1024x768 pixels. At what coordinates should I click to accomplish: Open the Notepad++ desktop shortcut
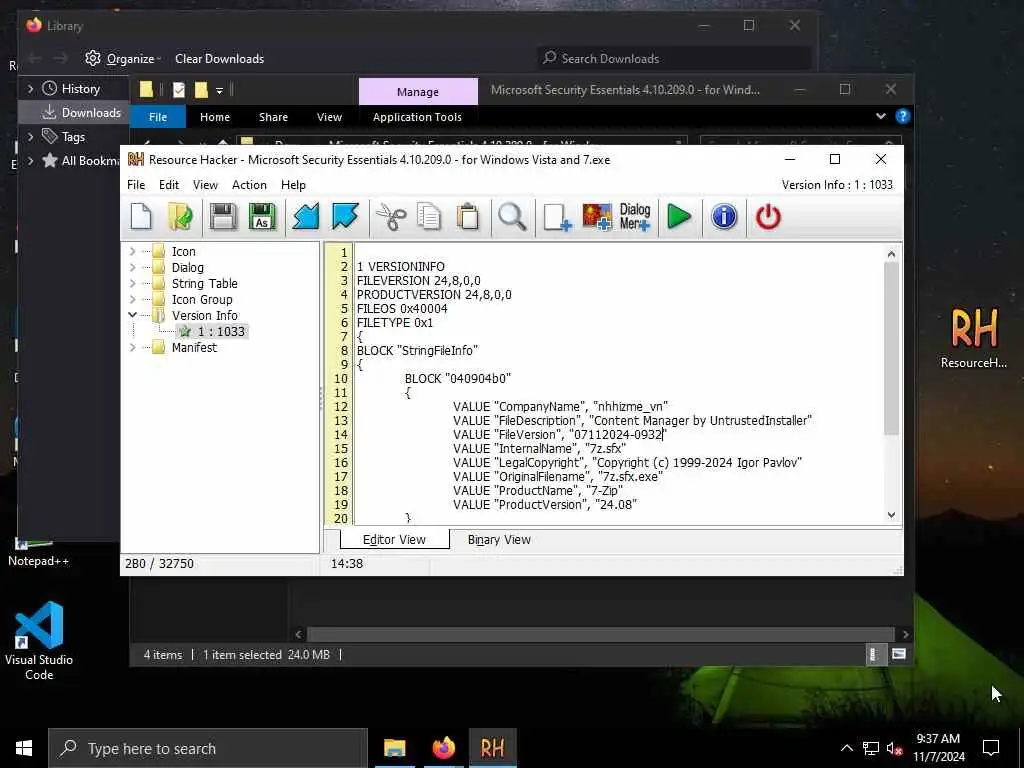[38, 552]
